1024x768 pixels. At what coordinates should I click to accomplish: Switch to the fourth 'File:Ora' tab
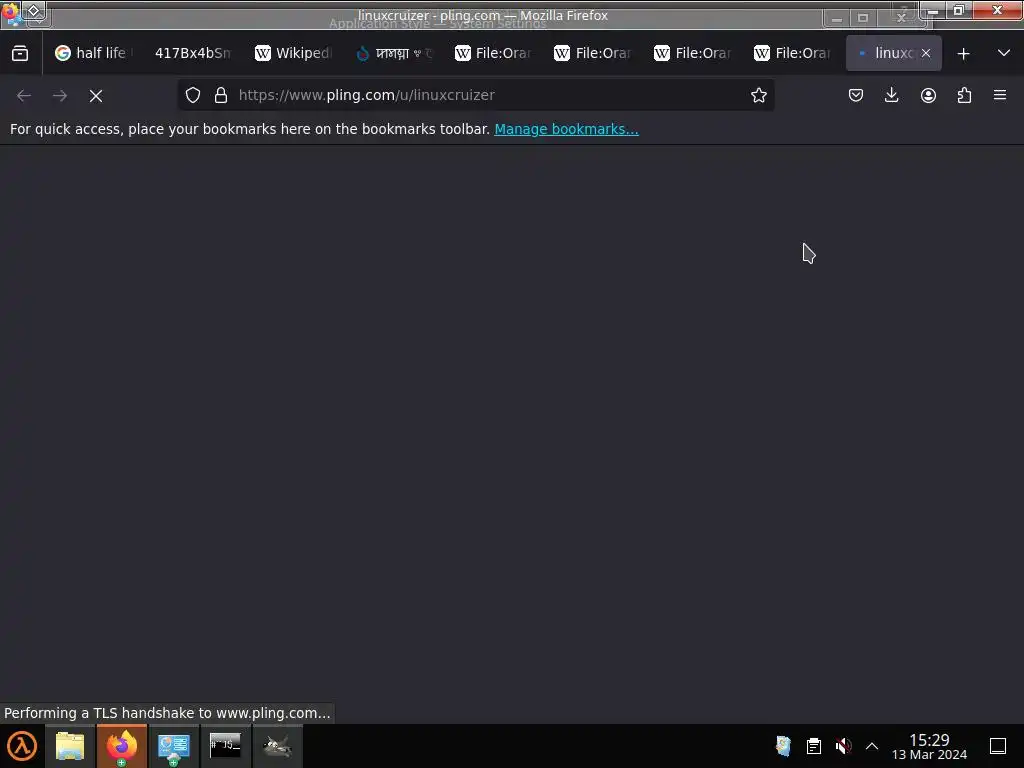792,53
